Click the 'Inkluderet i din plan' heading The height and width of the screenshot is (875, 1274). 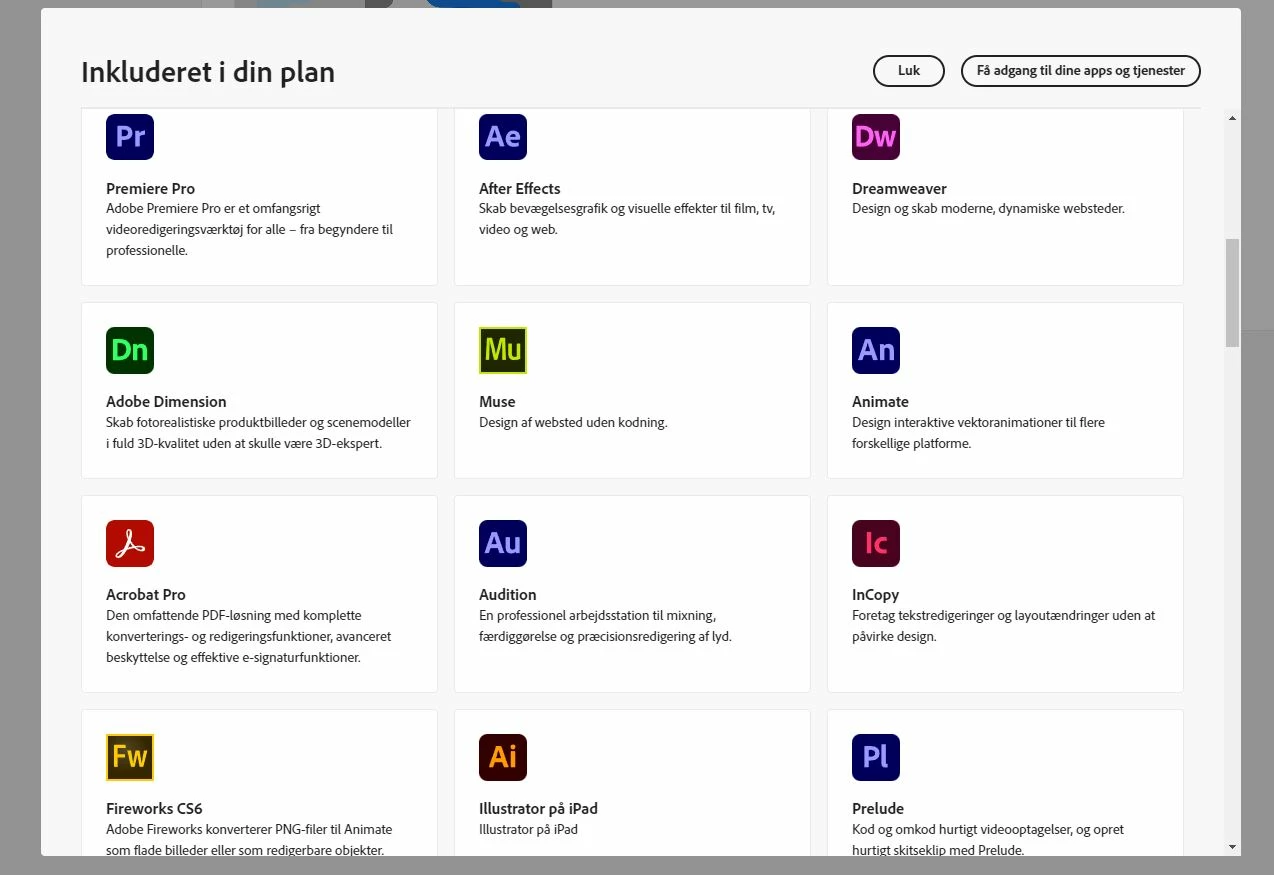point(208,72)
